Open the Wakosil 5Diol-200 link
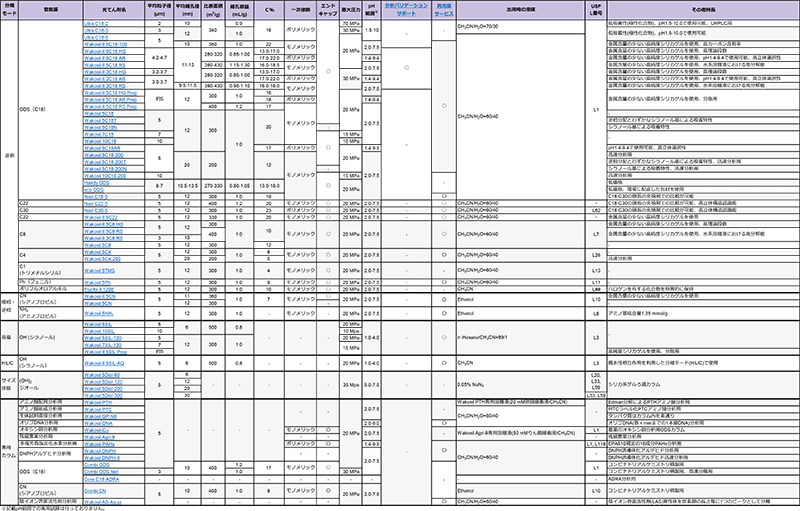800x511 pixels. point(104,389)
